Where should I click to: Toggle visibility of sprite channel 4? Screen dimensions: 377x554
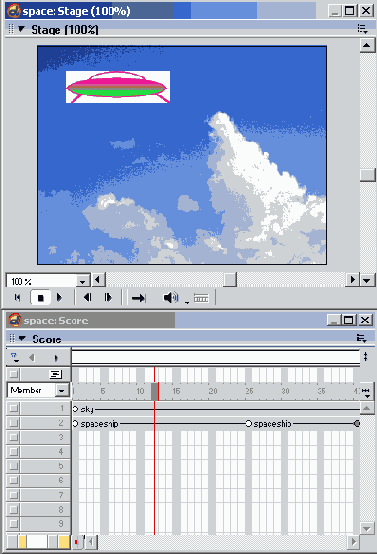pos(13,452)
